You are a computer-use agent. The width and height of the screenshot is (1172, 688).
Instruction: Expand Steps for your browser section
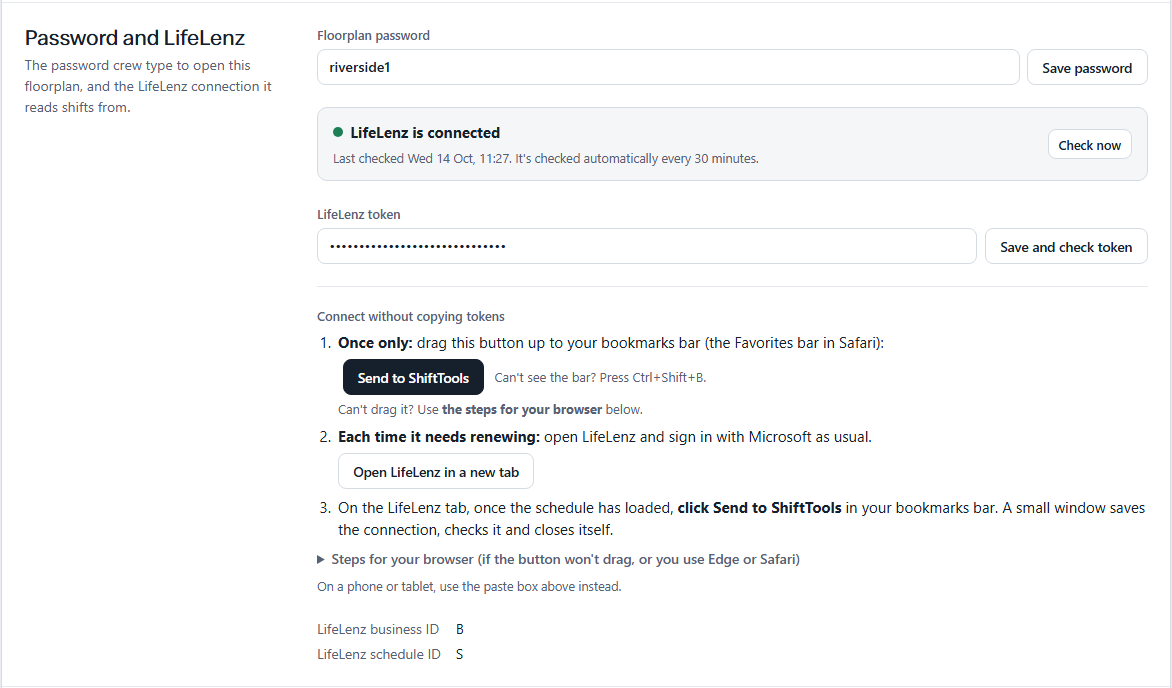pos(558,559)
